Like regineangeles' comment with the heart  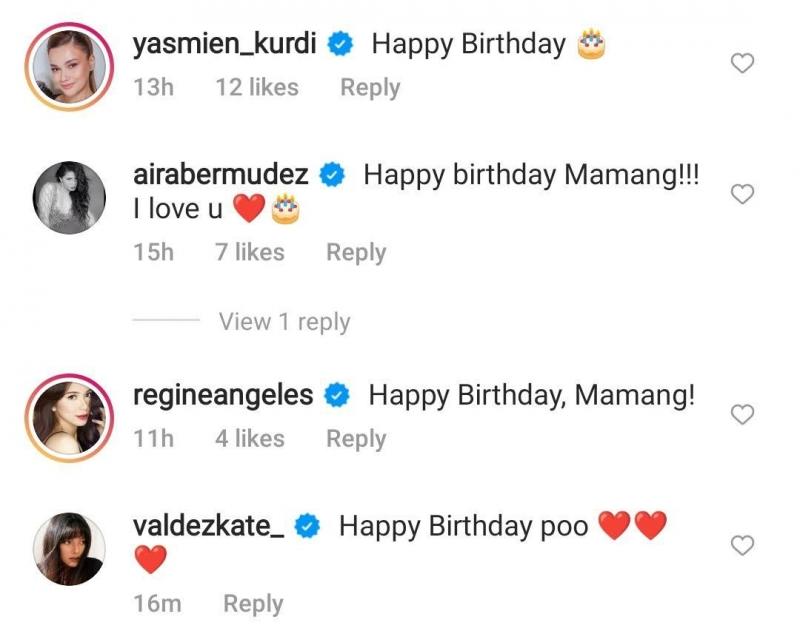pos(742,414)
